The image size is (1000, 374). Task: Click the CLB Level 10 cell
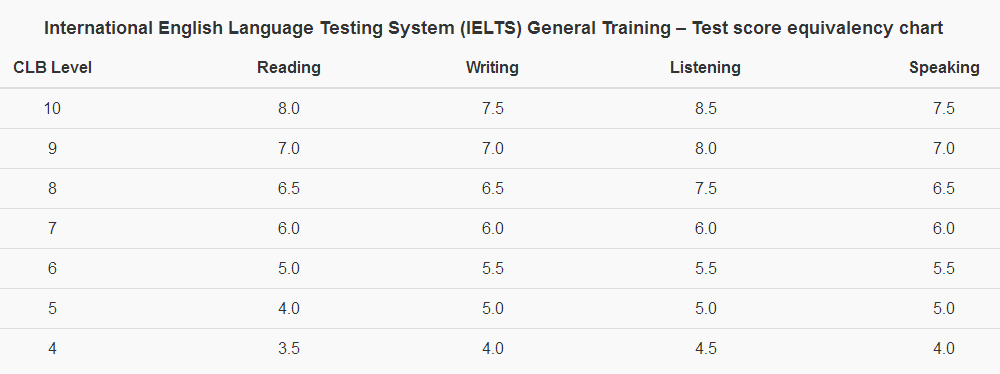52,108
